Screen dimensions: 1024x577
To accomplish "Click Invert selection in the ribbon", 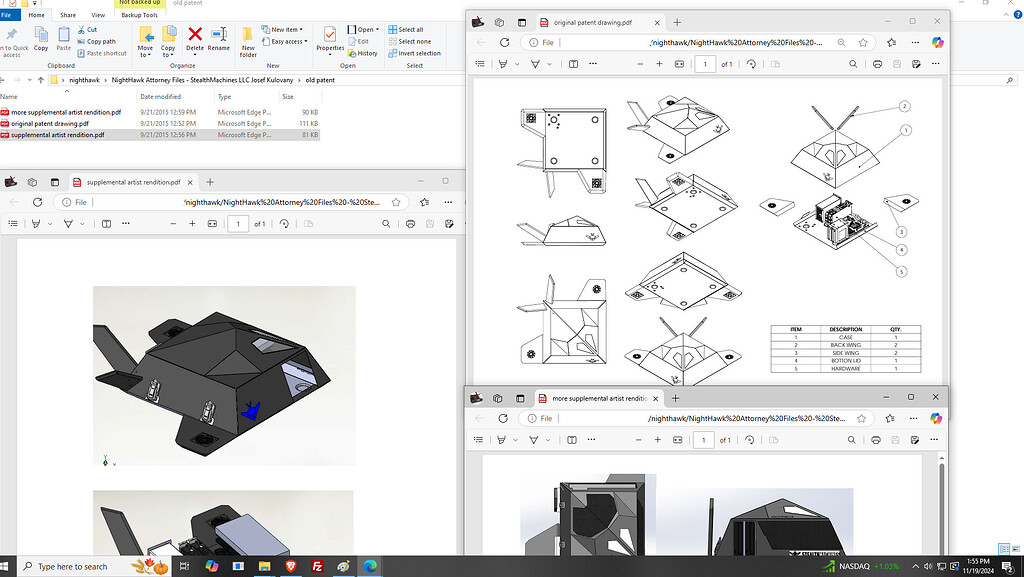I will pos(419,53).
